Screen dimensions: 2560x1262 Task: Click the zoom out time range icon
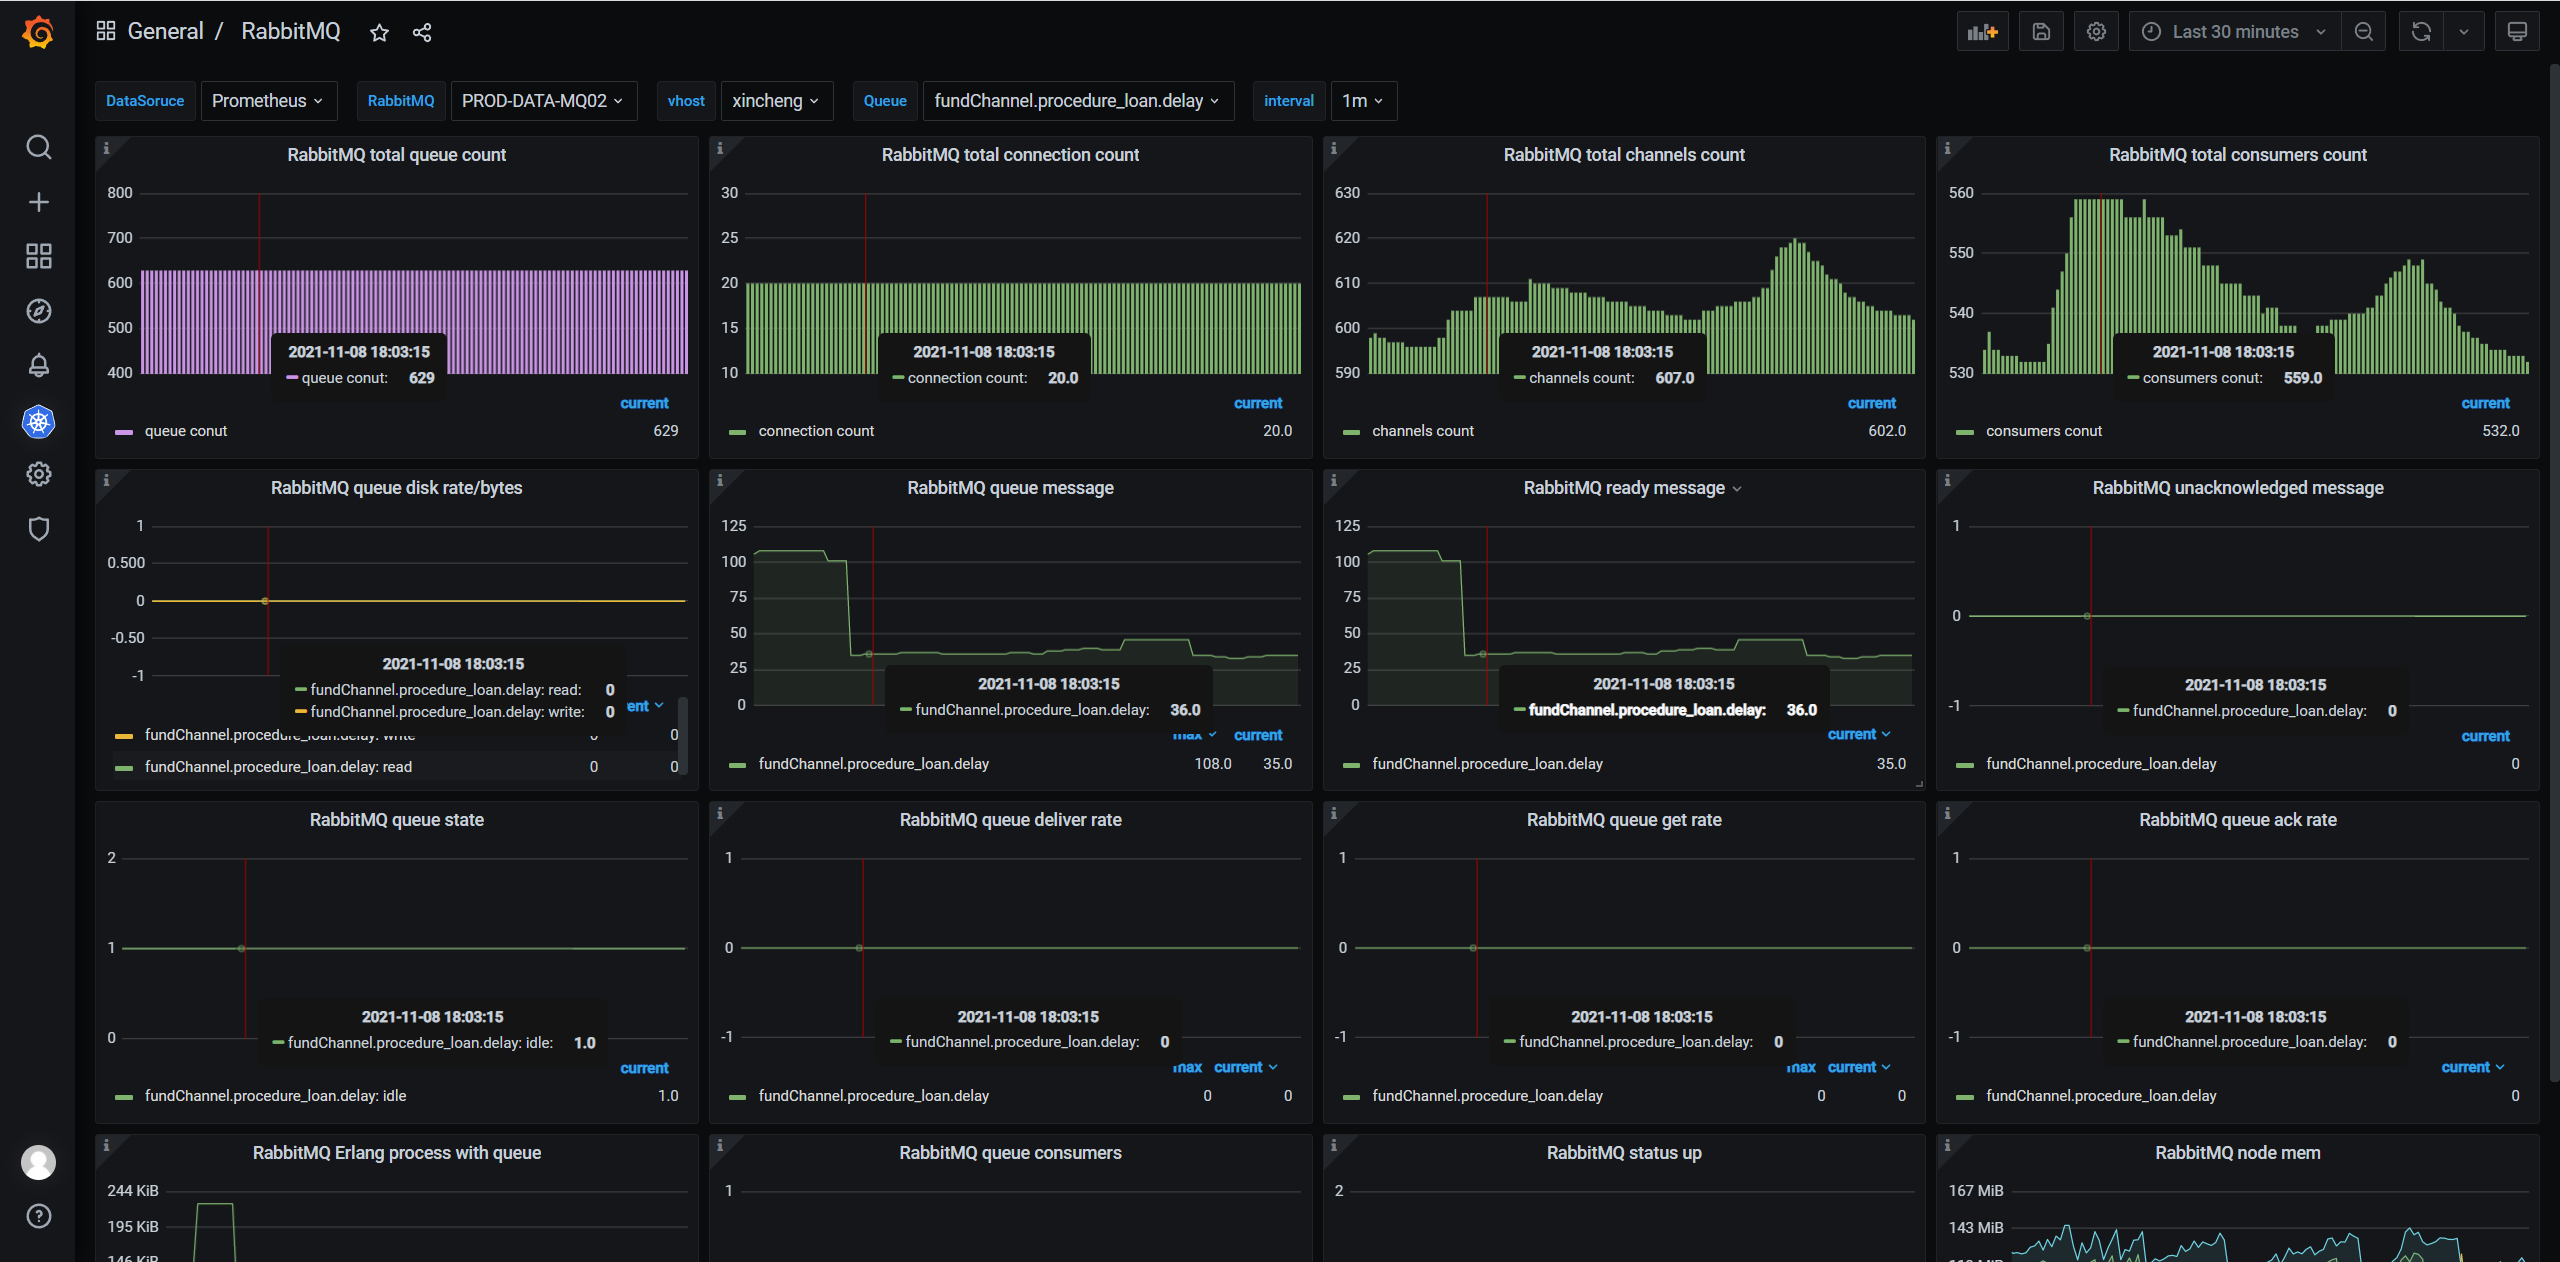click(x=2363, y=32)
